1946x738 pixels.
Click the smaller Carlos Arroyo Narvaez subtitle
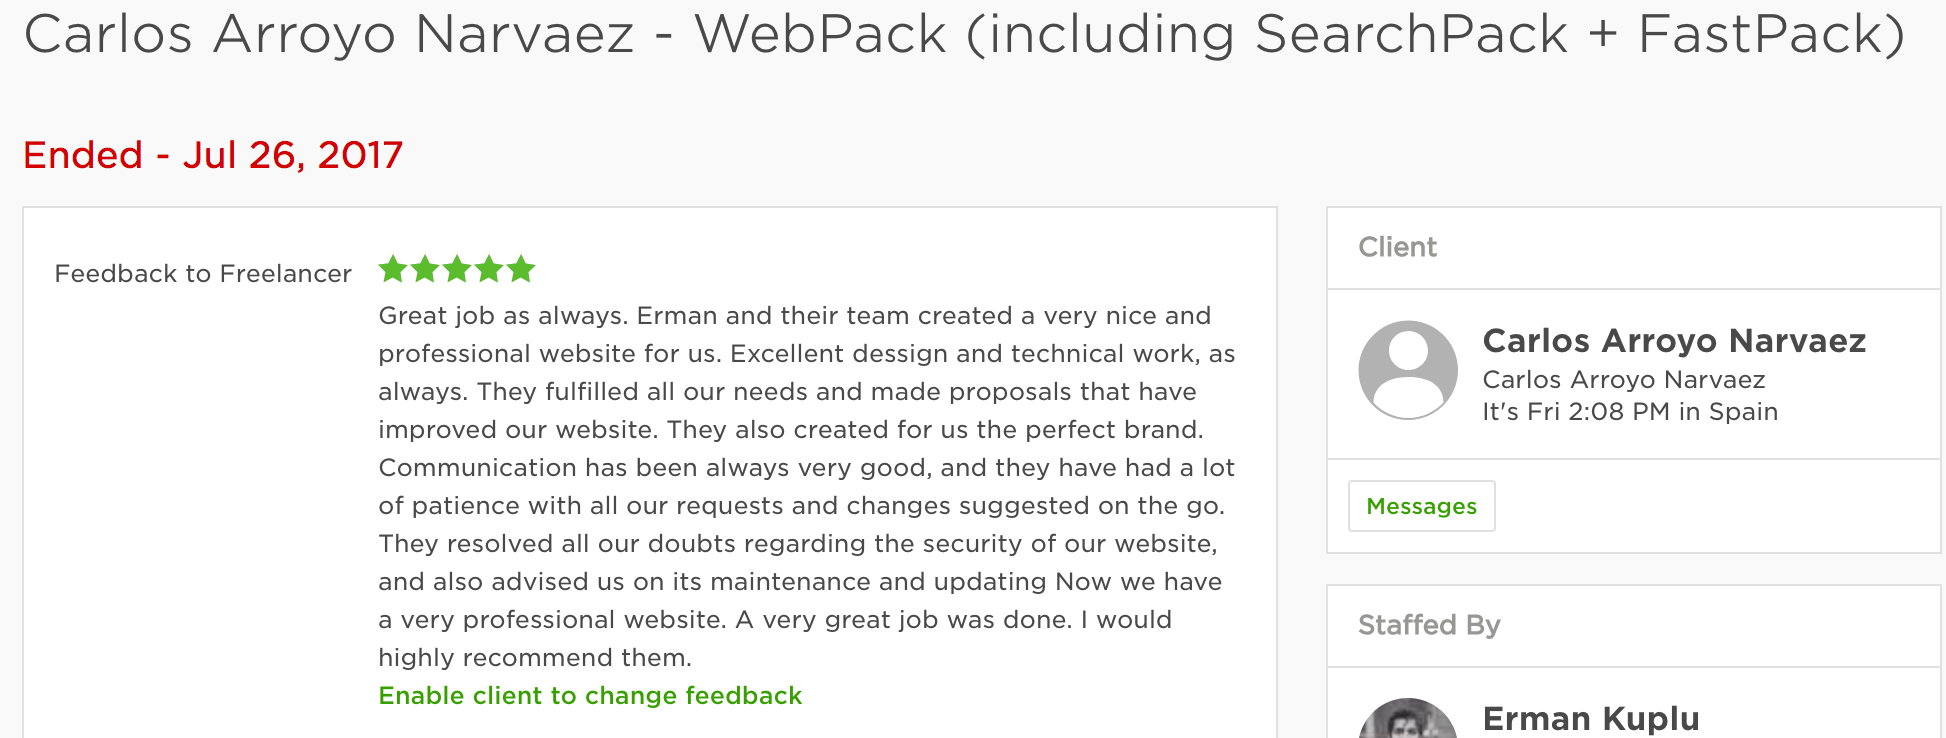[1624, 380]
